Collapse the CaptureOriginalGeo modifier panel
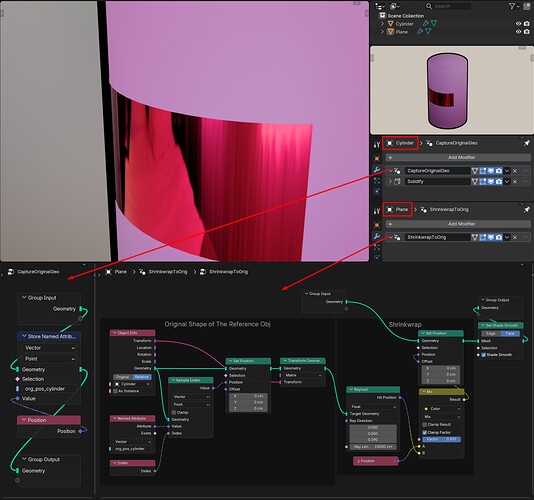 (390, 171)
